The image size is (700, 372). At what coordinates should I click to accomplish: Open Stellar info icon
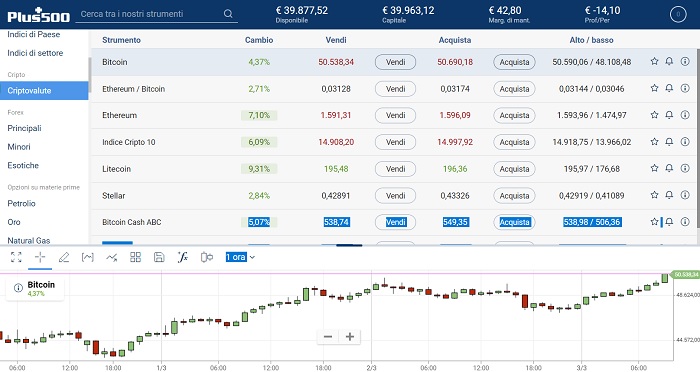(685, 195)
